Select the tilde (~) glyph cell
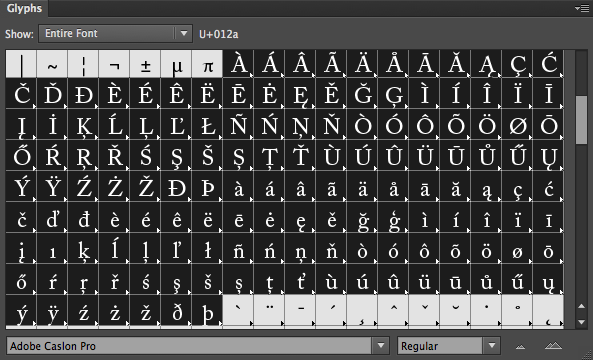 pyautogui.click(x=52, y=64)
